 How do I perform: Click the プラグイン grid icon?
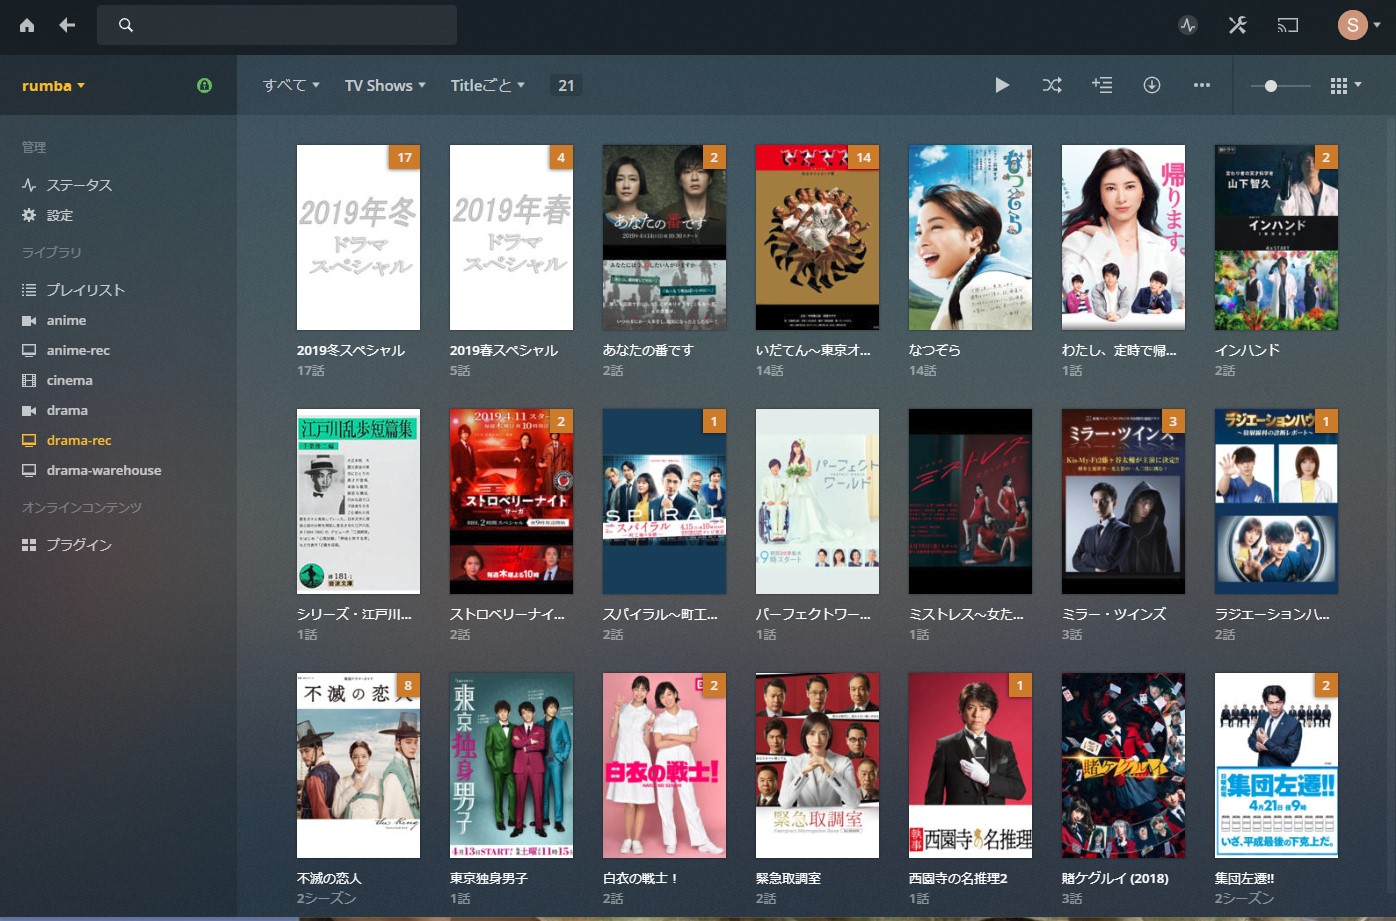click(29, 545)
